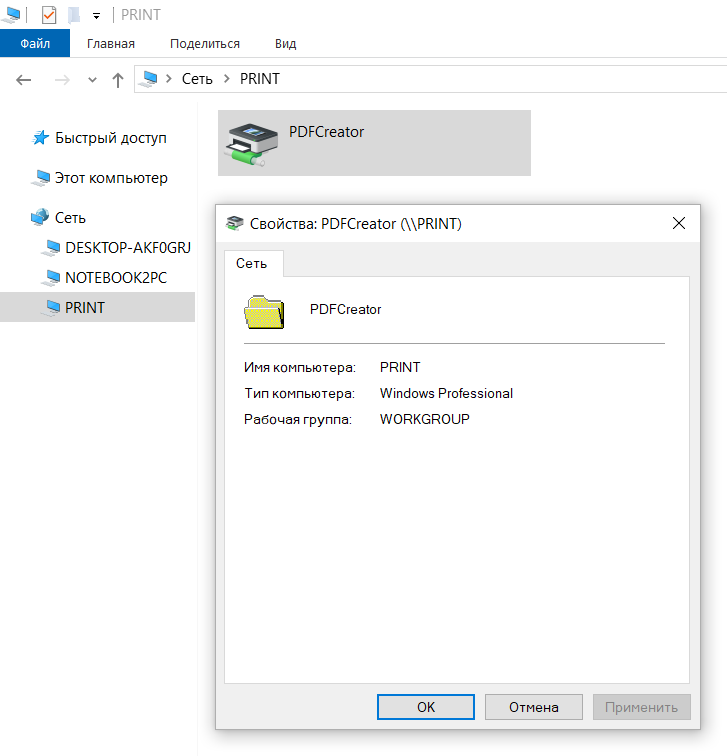Open the Customize Quick Access Toolbar dropdown
The width and height of the screenshot is (727, 756).
click(96, 16)
